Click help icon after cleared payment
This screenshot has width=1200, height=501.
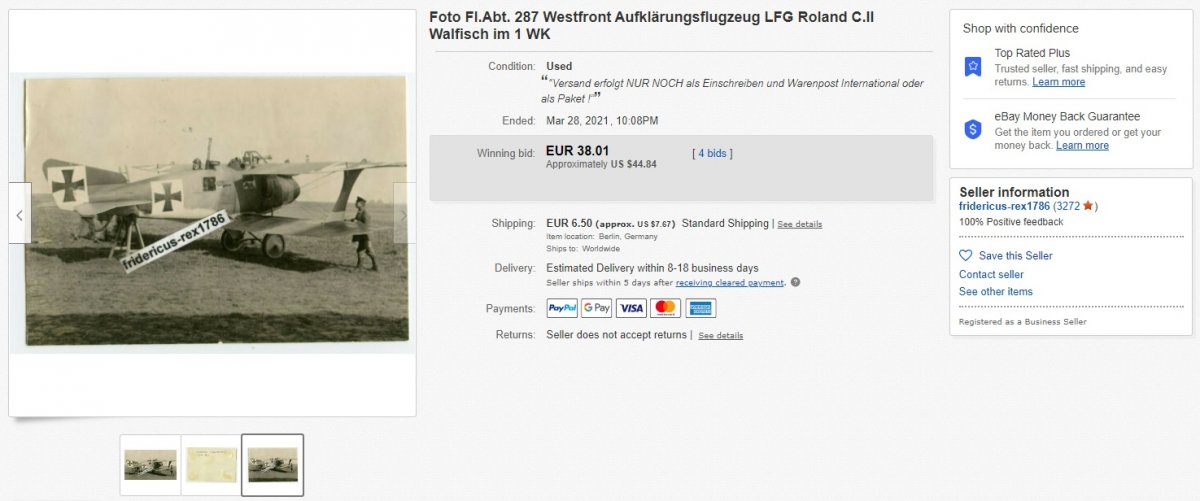(x=795, y=283)
